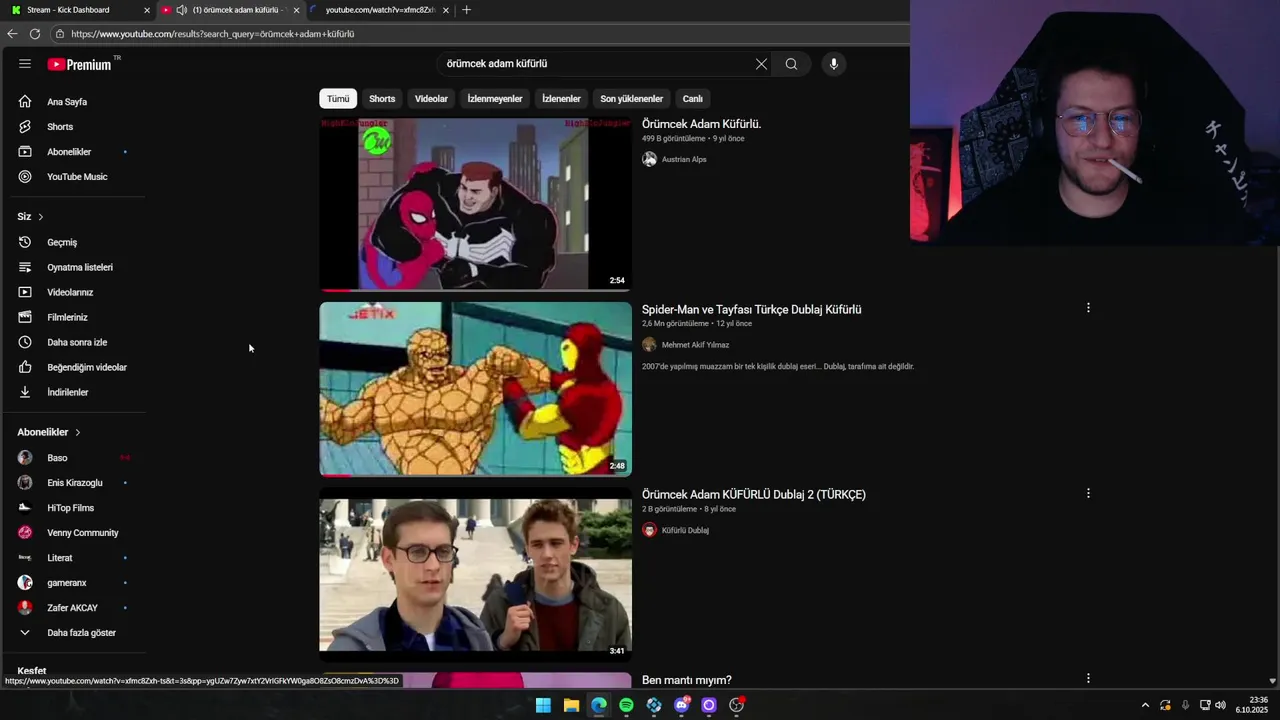Open a new browser tab with plus

click(x=466, y=10)
